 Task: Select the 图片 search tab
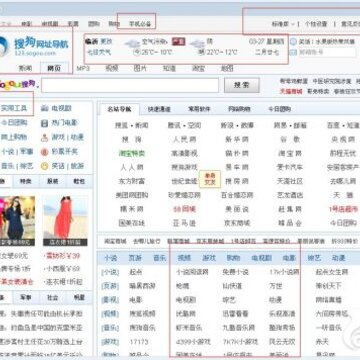140,68
